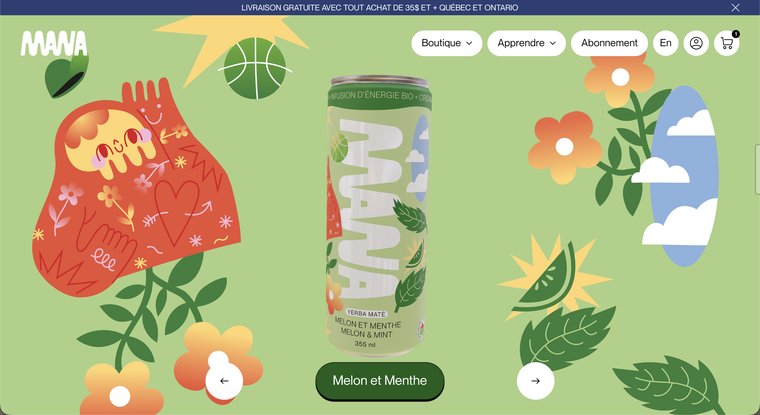
Task: Switch site language to En
Action: tap(665, 43)
